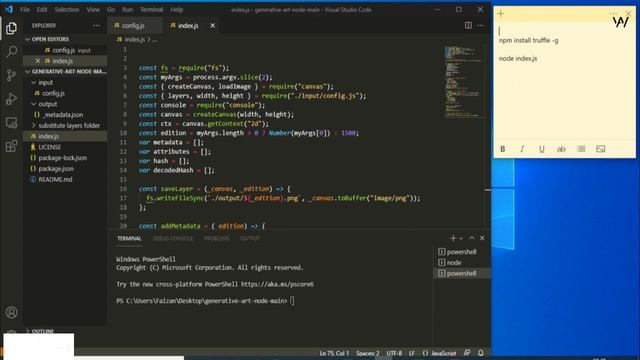Toggle italic in Sticky Notes

coord(522,149)
